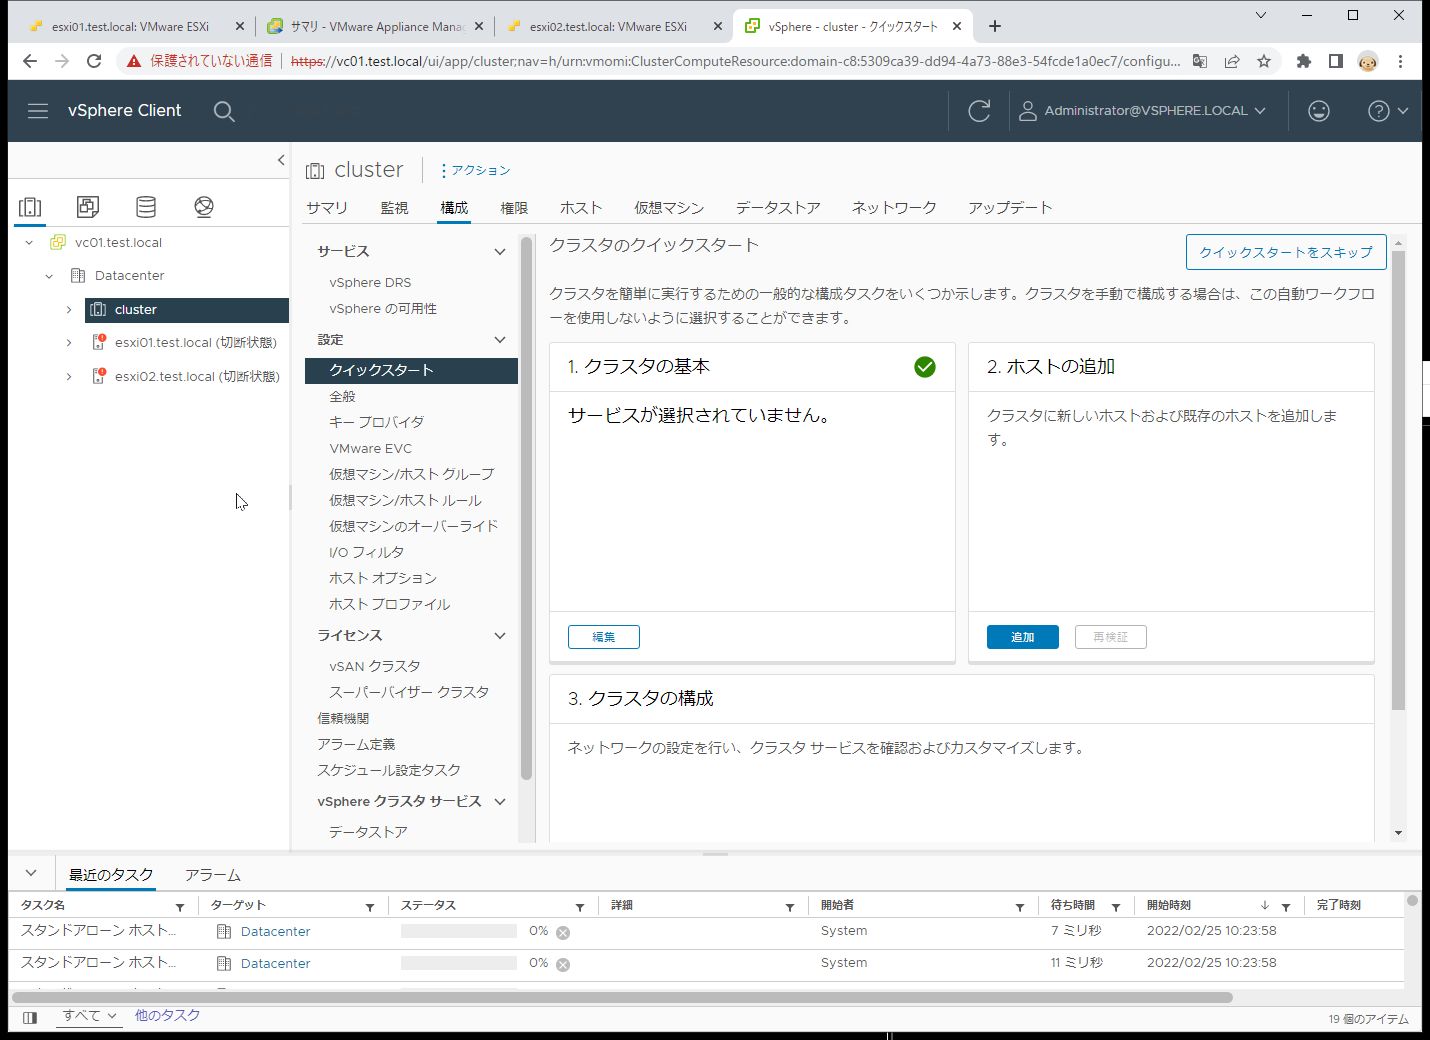Open the すべて task filter dropdown
Image resolution: width=1430 pixels, height=1040 pixels.
click(x=89, y=1016)
